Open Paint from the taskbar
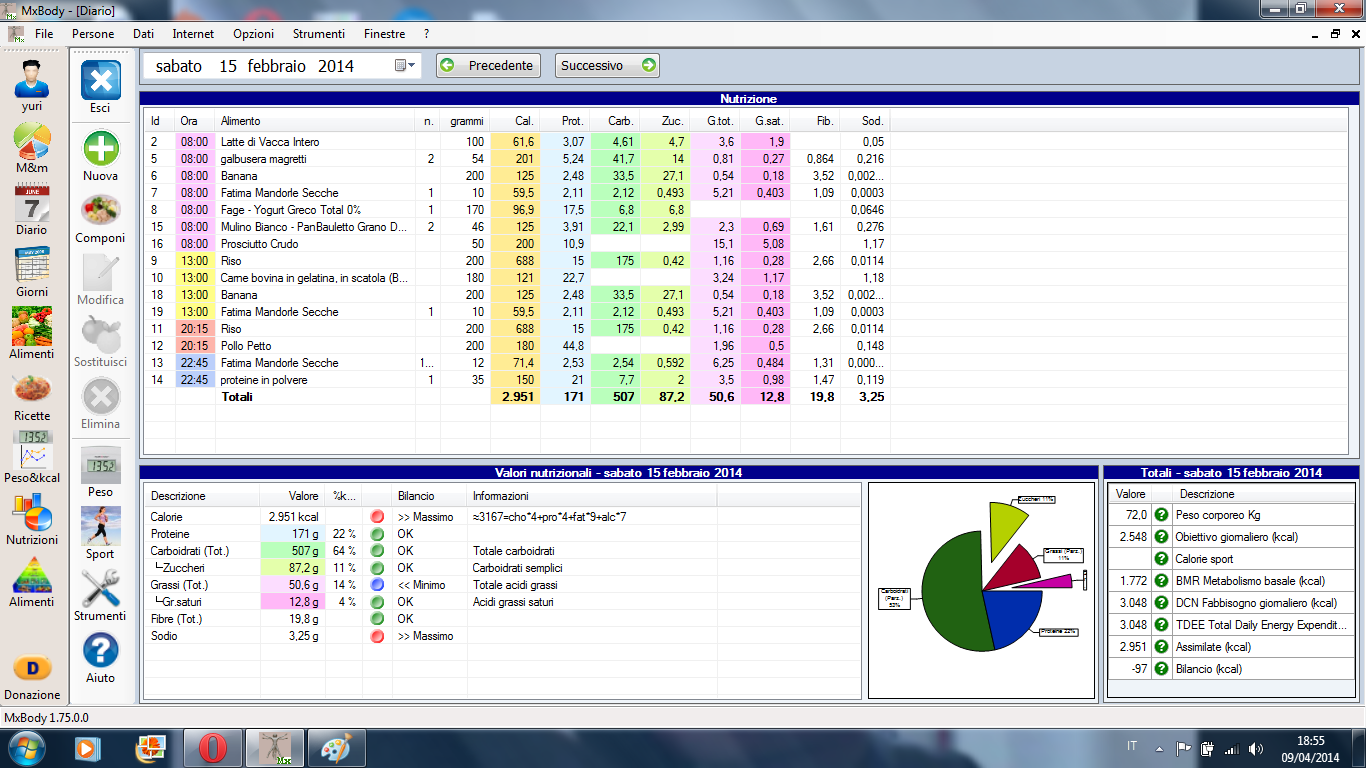The width and height of the screenshot is (1366, 768). tap(335, 748)
